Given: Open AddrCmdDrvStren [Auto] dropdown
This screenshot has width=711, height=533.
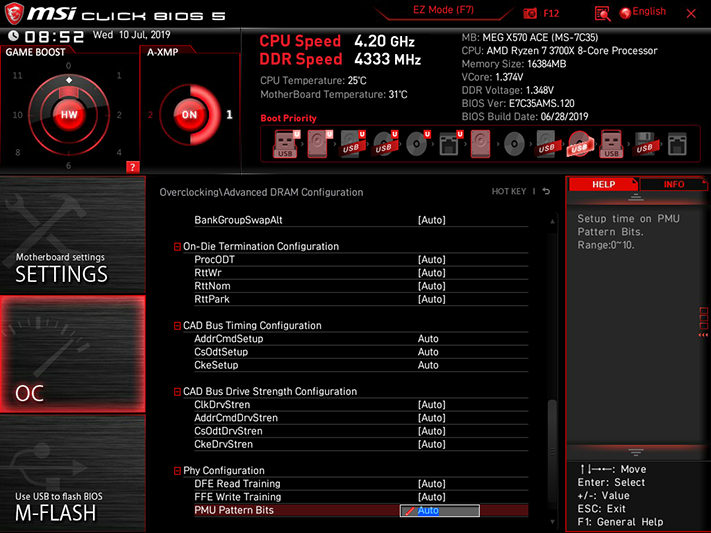Looking at the screenshot, I should click(x=431, y=418).
